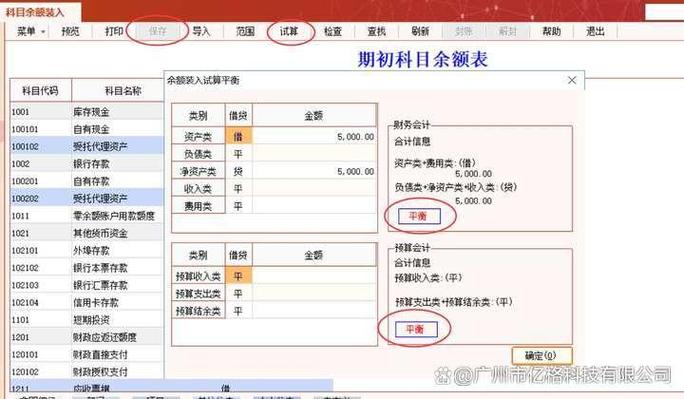Select the 负债类 row label

click(198, 154)
